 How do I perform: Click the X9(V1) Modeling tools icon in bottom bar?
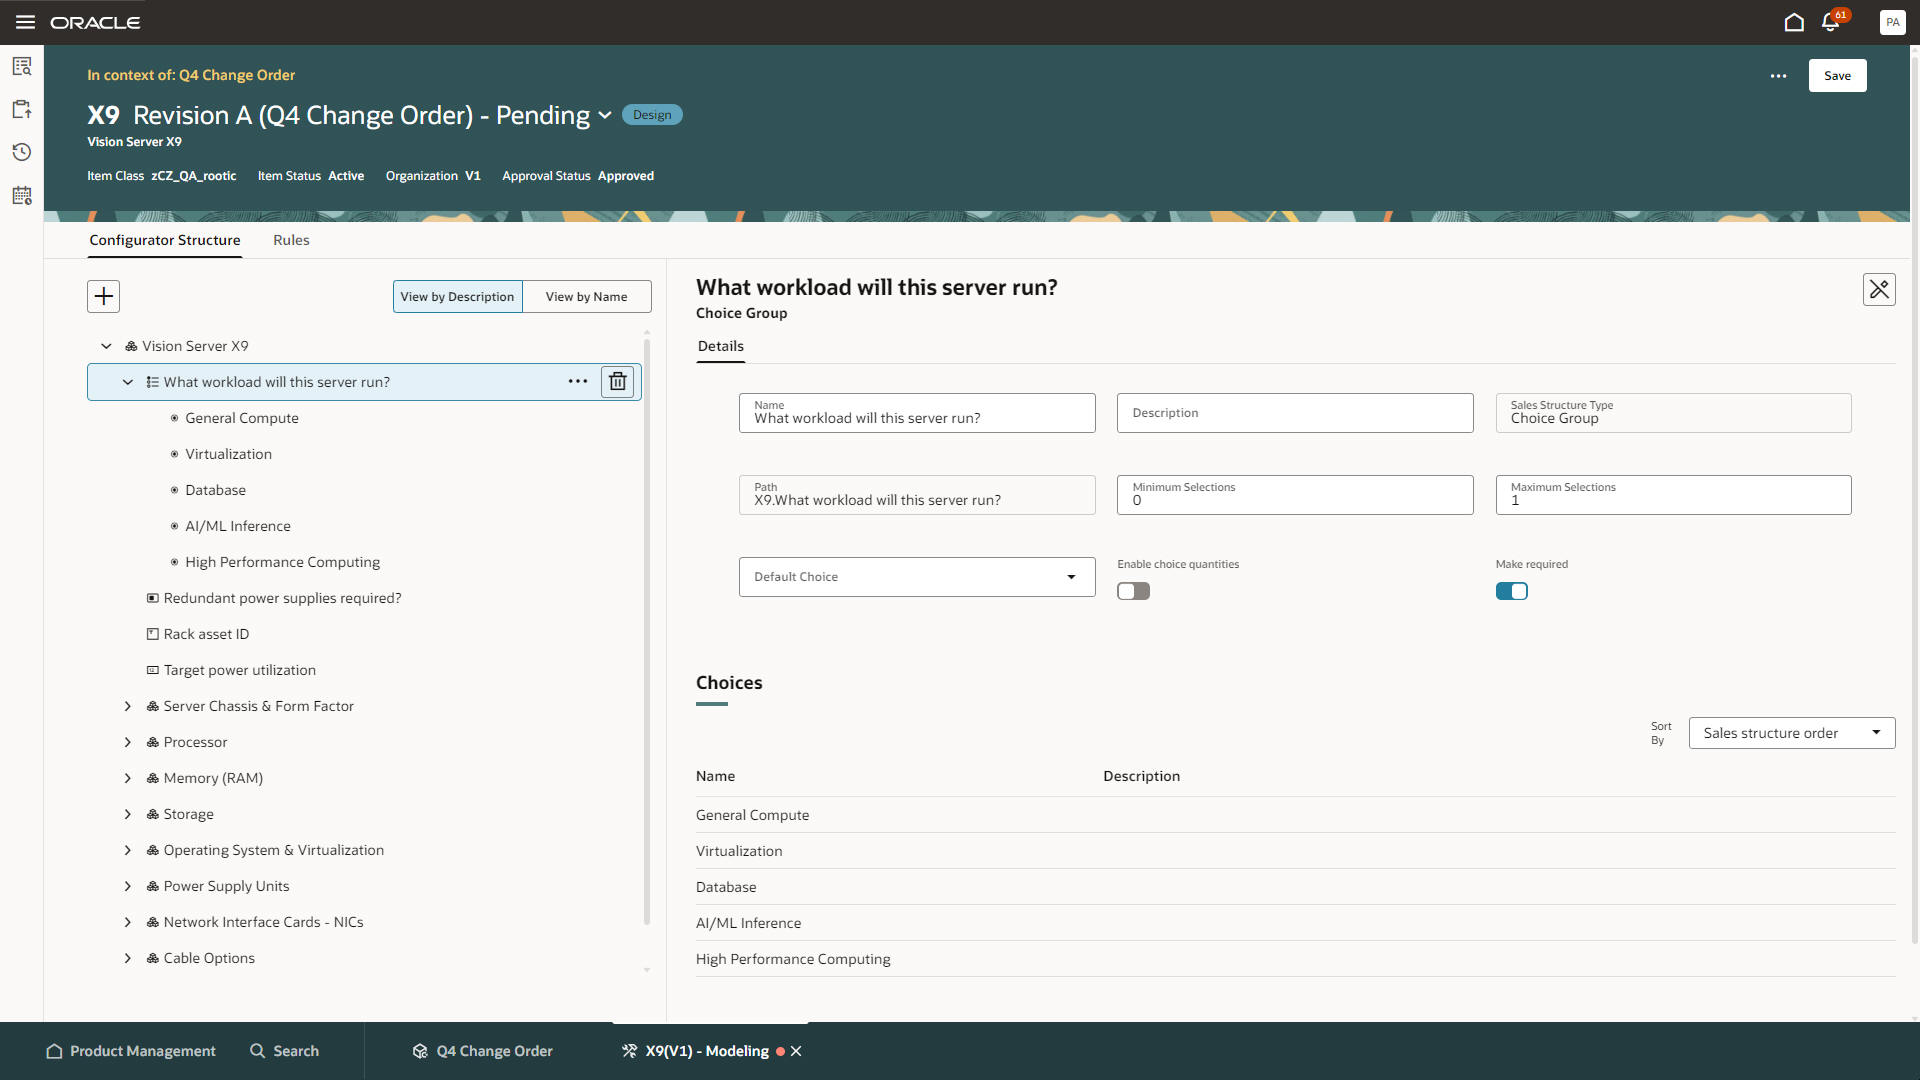click(x=630, y=1051)
